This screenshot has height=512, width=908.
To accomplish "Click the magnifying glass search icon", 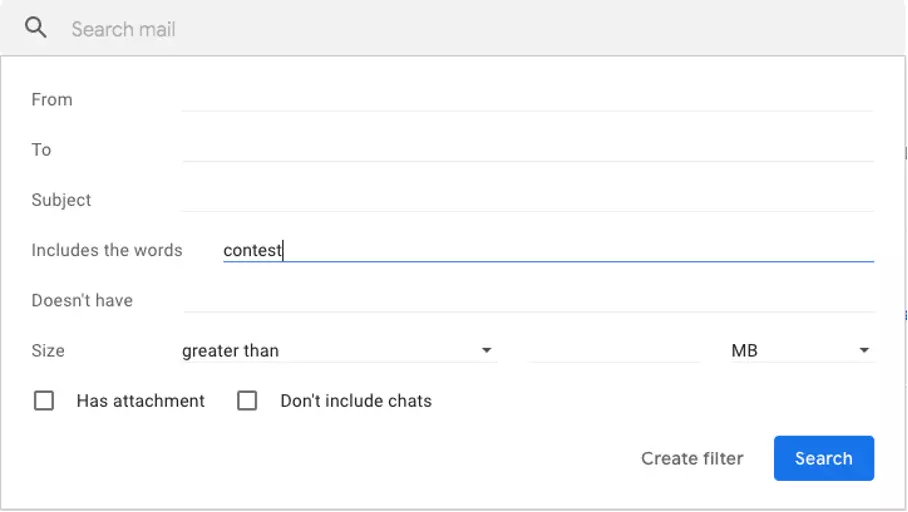I will click(36, 28).
